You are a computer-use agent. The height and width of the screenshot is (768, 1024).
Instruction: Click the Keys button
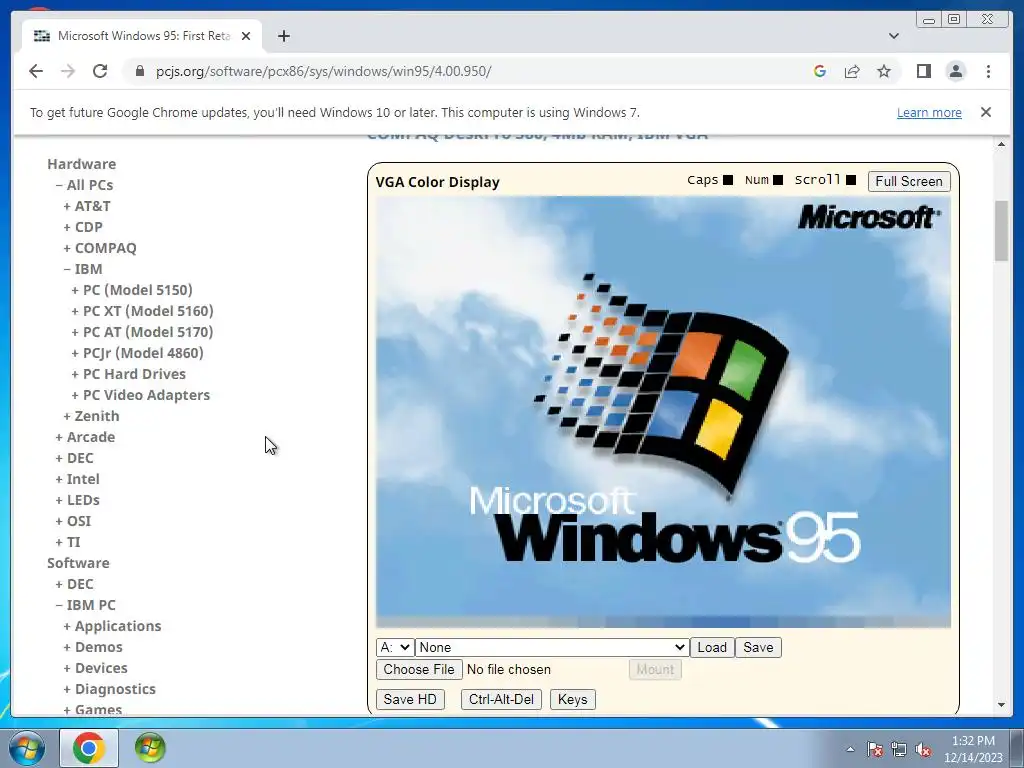573,699
